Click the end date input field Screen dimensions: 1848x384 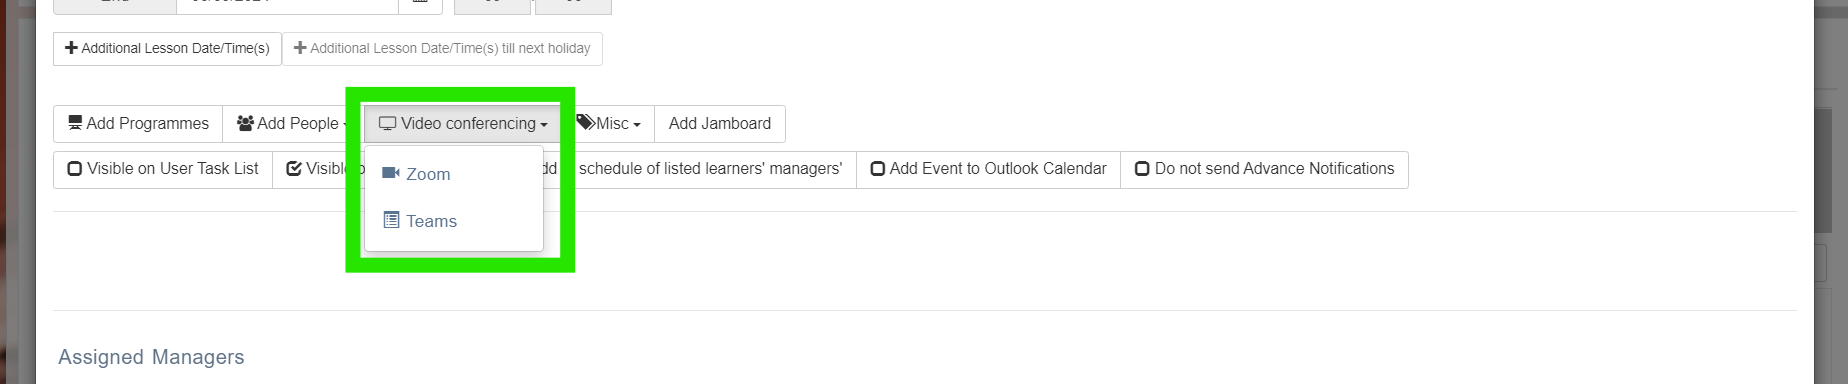click(x=287, y=4)
